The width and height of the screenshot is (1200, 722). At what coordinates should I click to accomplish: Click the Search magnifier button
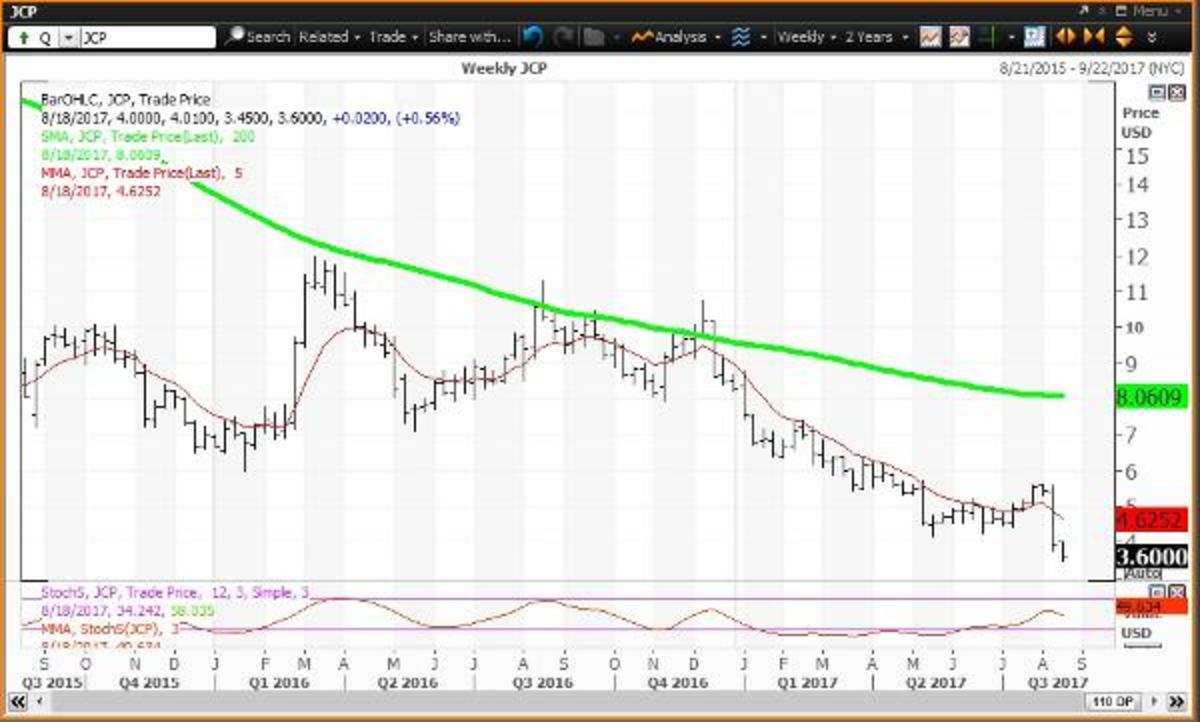(x=258, y=37)
